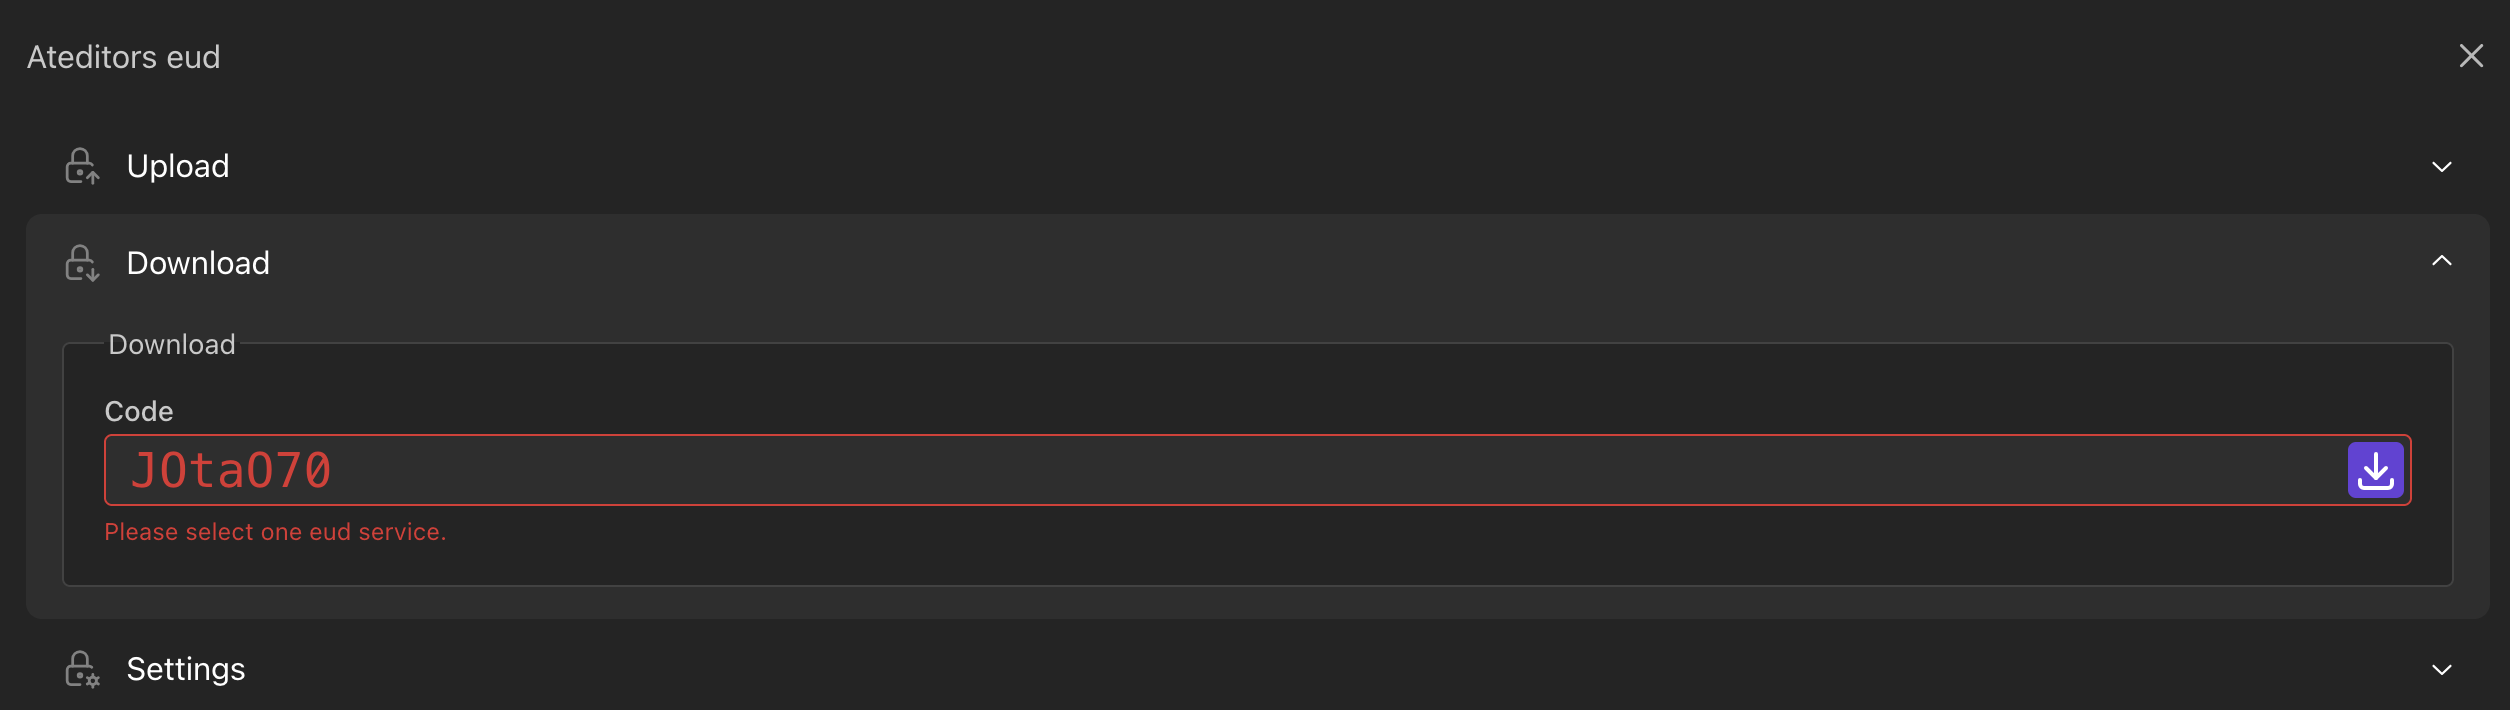This screenshot has height=710, width=2510.
Task: Close the Ateditors eud dialog
Action: tap(2471, 56)
